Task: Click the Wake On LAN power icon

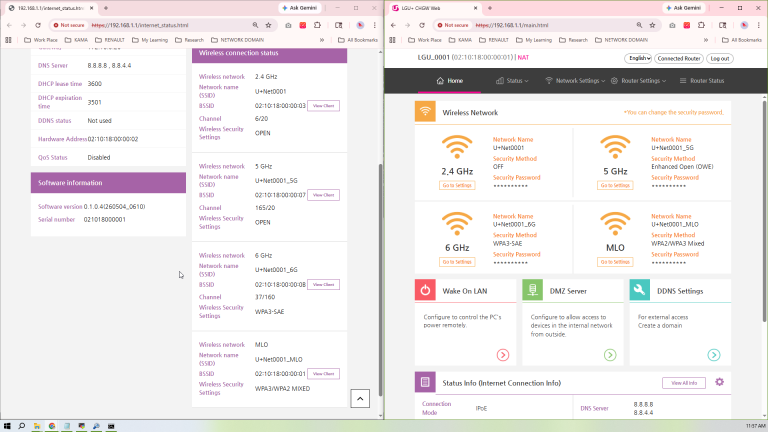Action: pos(425,290)
